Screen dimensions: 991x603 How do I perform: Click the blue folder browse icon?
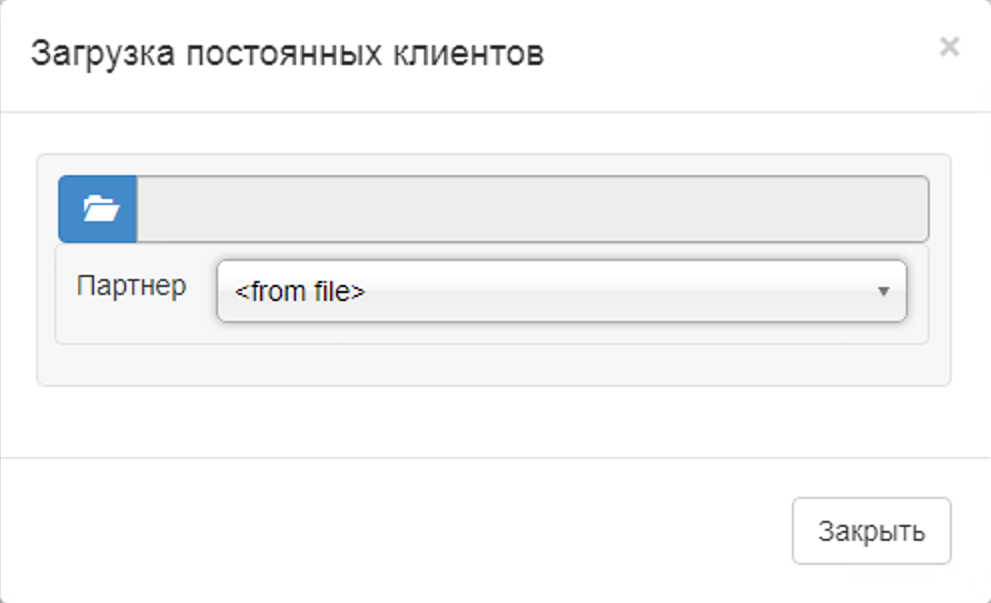coord(98,209)
